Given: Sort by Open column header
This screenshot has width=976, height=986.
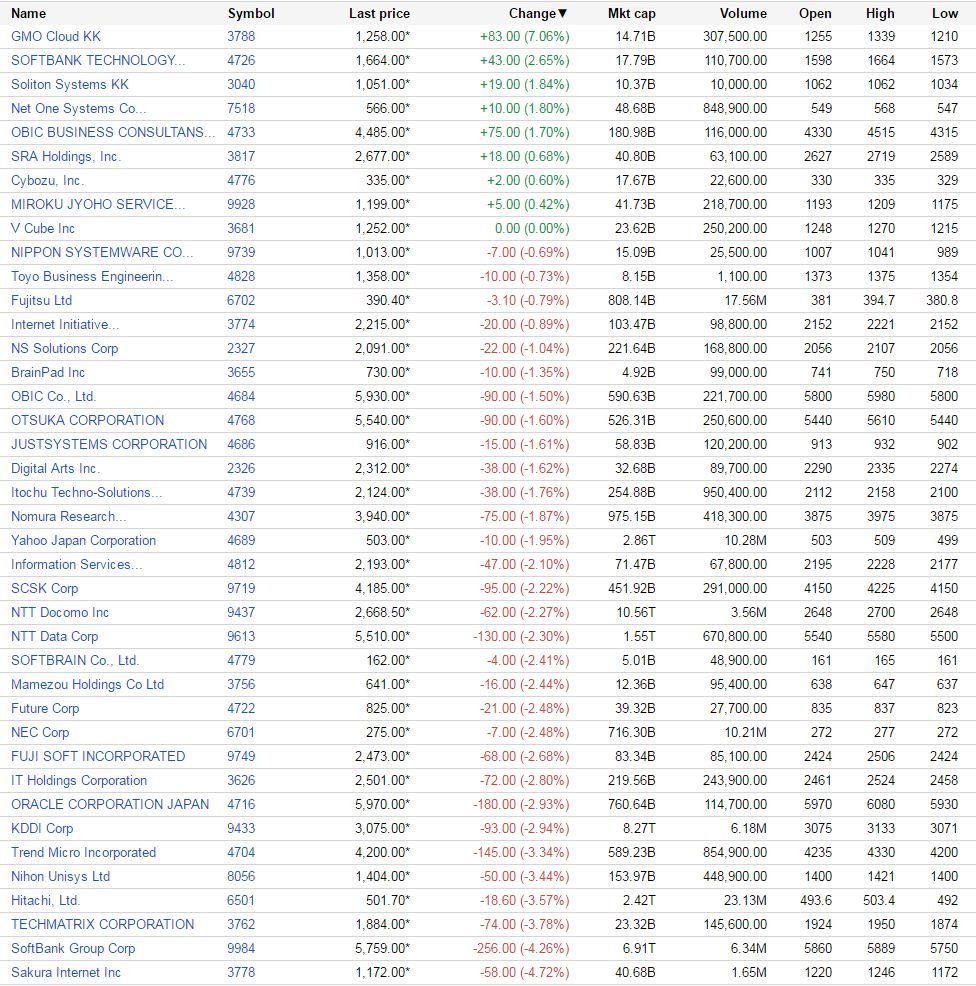Looking at the screenshot, I should (x=815, y=13).
